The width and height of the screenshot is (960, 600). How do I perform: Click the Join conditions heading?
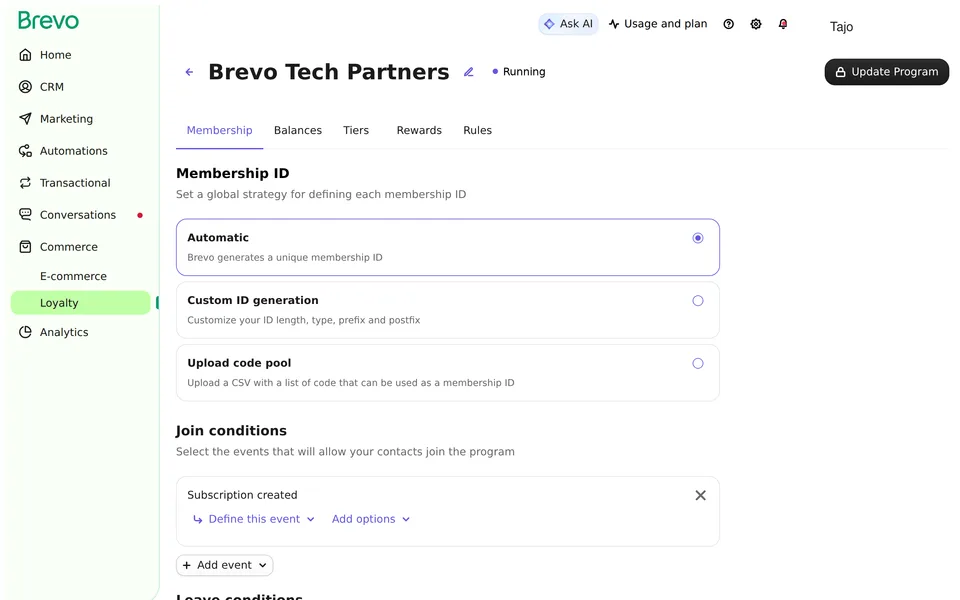click(231, 431)
